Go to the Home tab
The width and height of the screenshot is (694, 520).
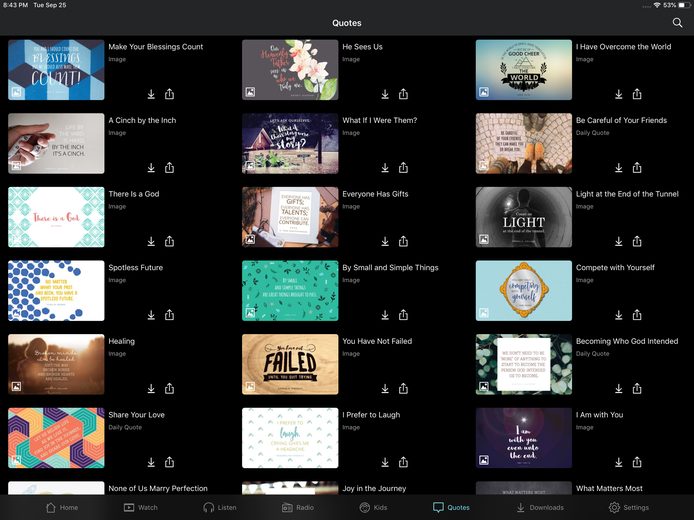[x=62, y=507]
